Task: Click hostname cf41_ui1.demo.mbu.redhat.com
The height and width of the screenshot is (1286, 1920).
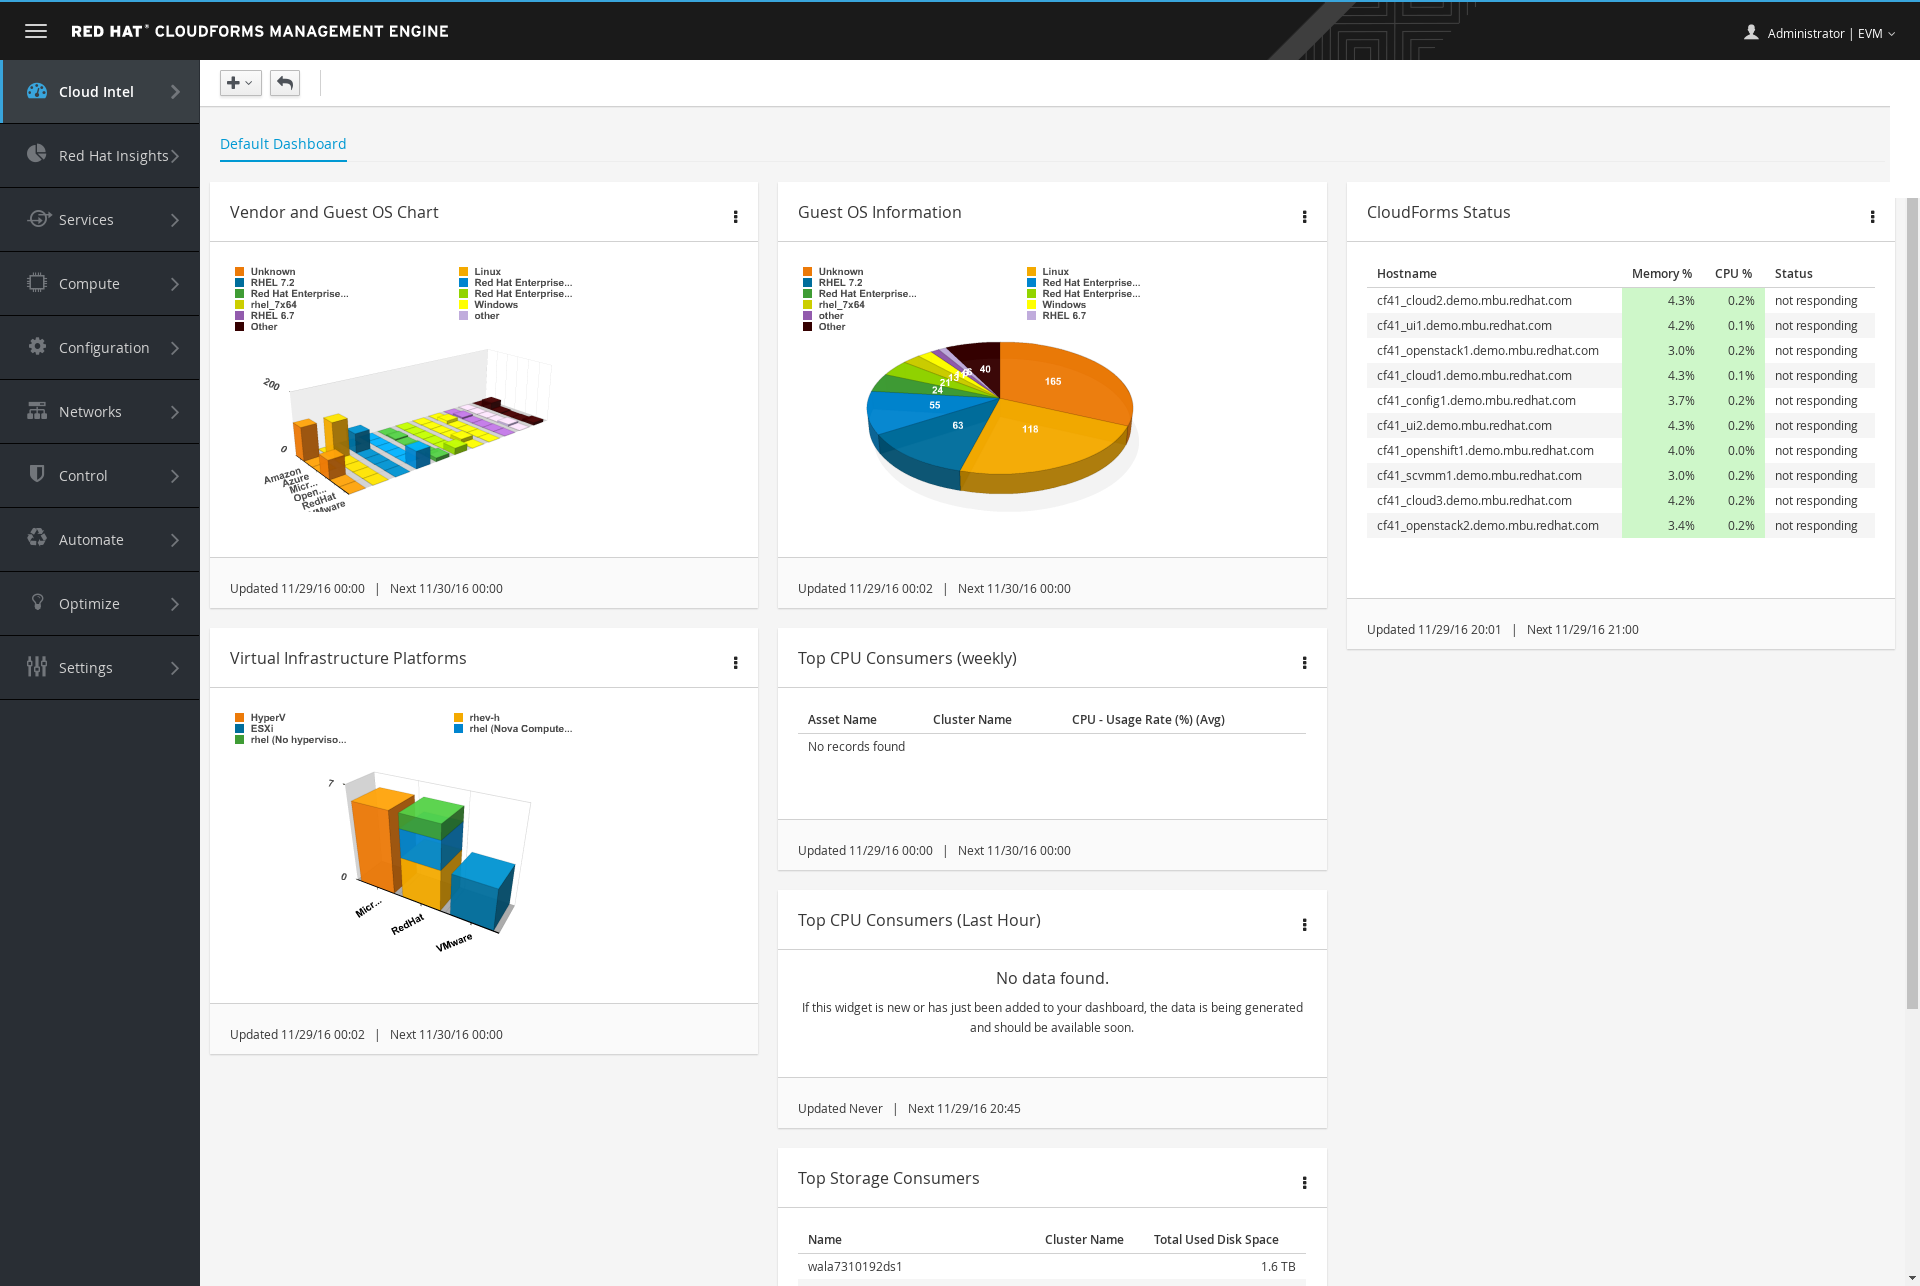Action: coord(1464,326)
